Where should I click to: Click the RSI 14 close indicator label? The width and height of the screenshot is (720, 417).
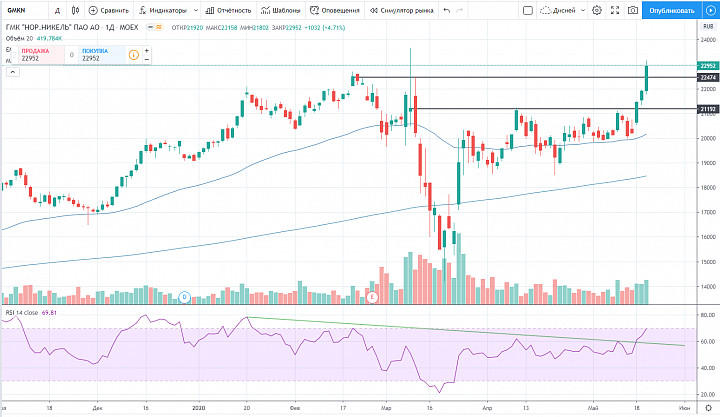tap(22, 313)
